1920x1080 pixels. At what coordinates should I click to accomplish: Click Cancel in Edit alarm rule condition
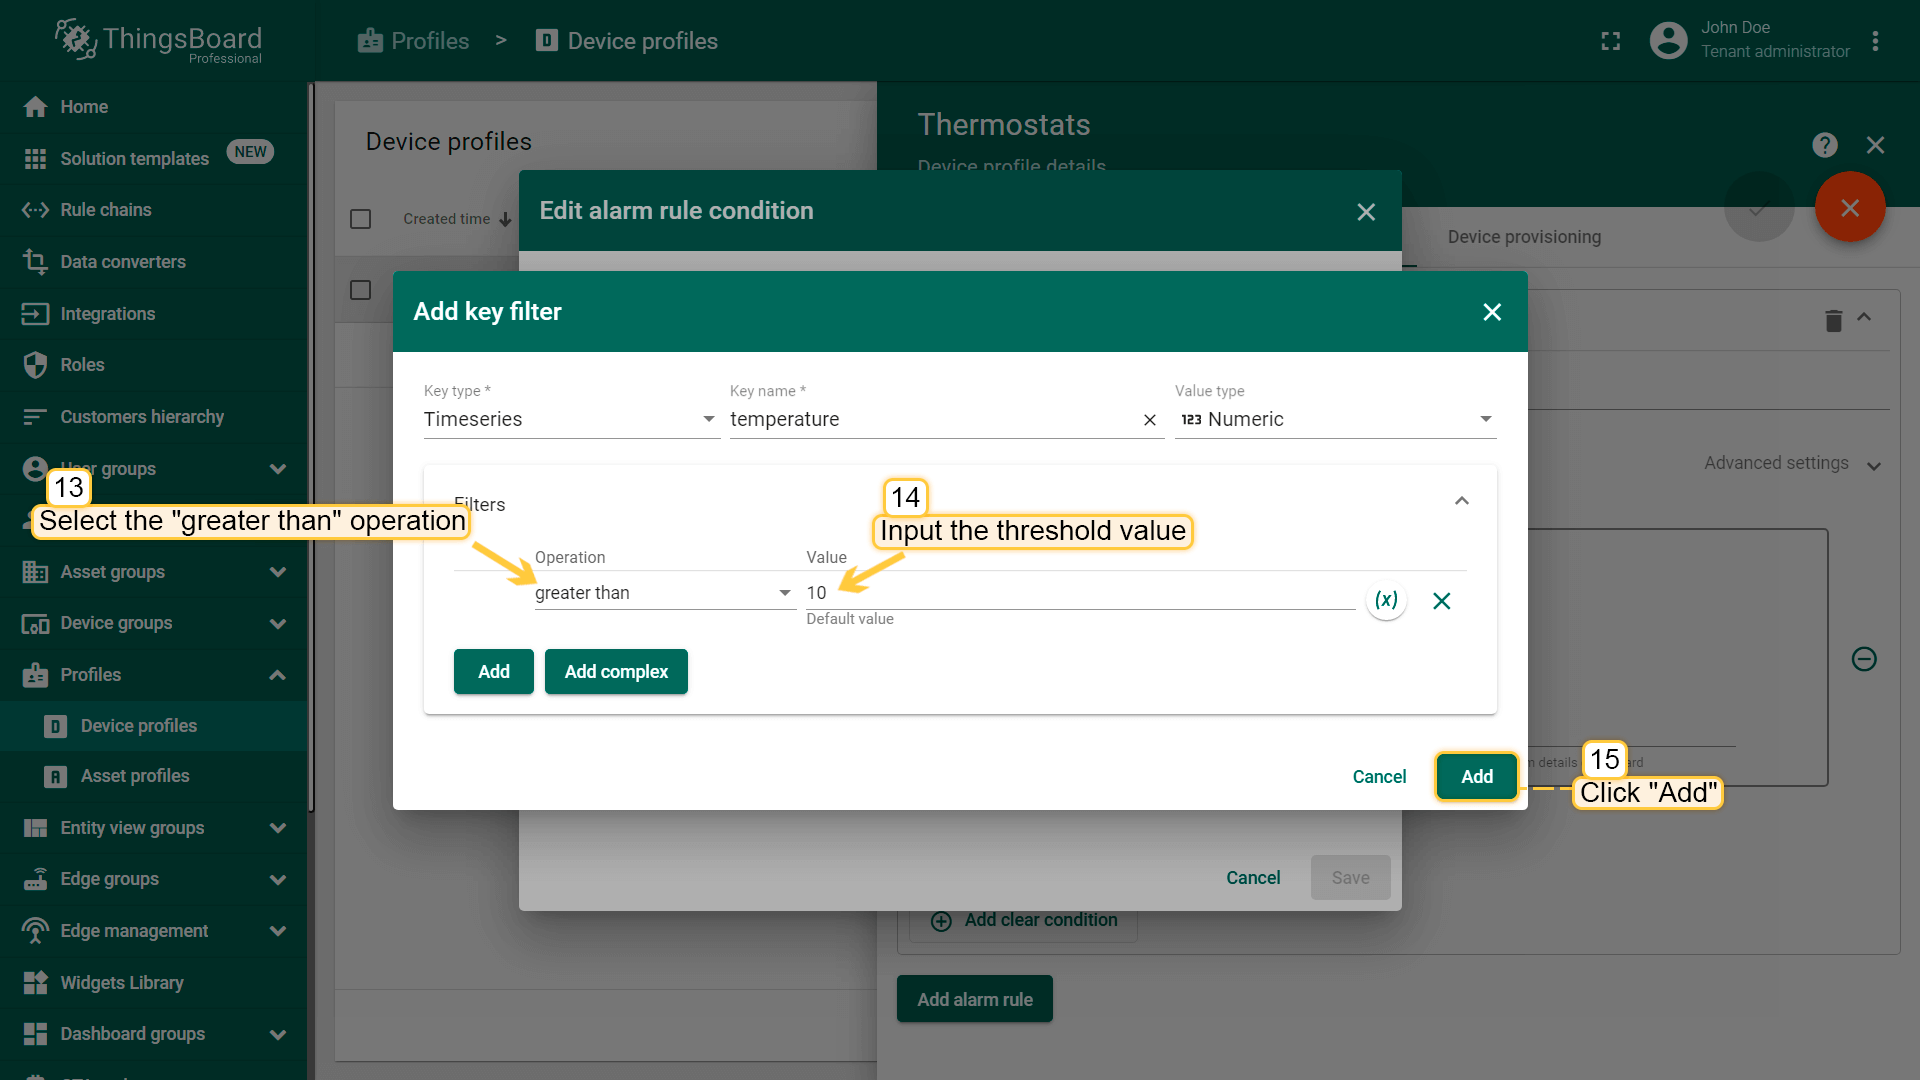pyautogui.click(x=1253, y=878)
